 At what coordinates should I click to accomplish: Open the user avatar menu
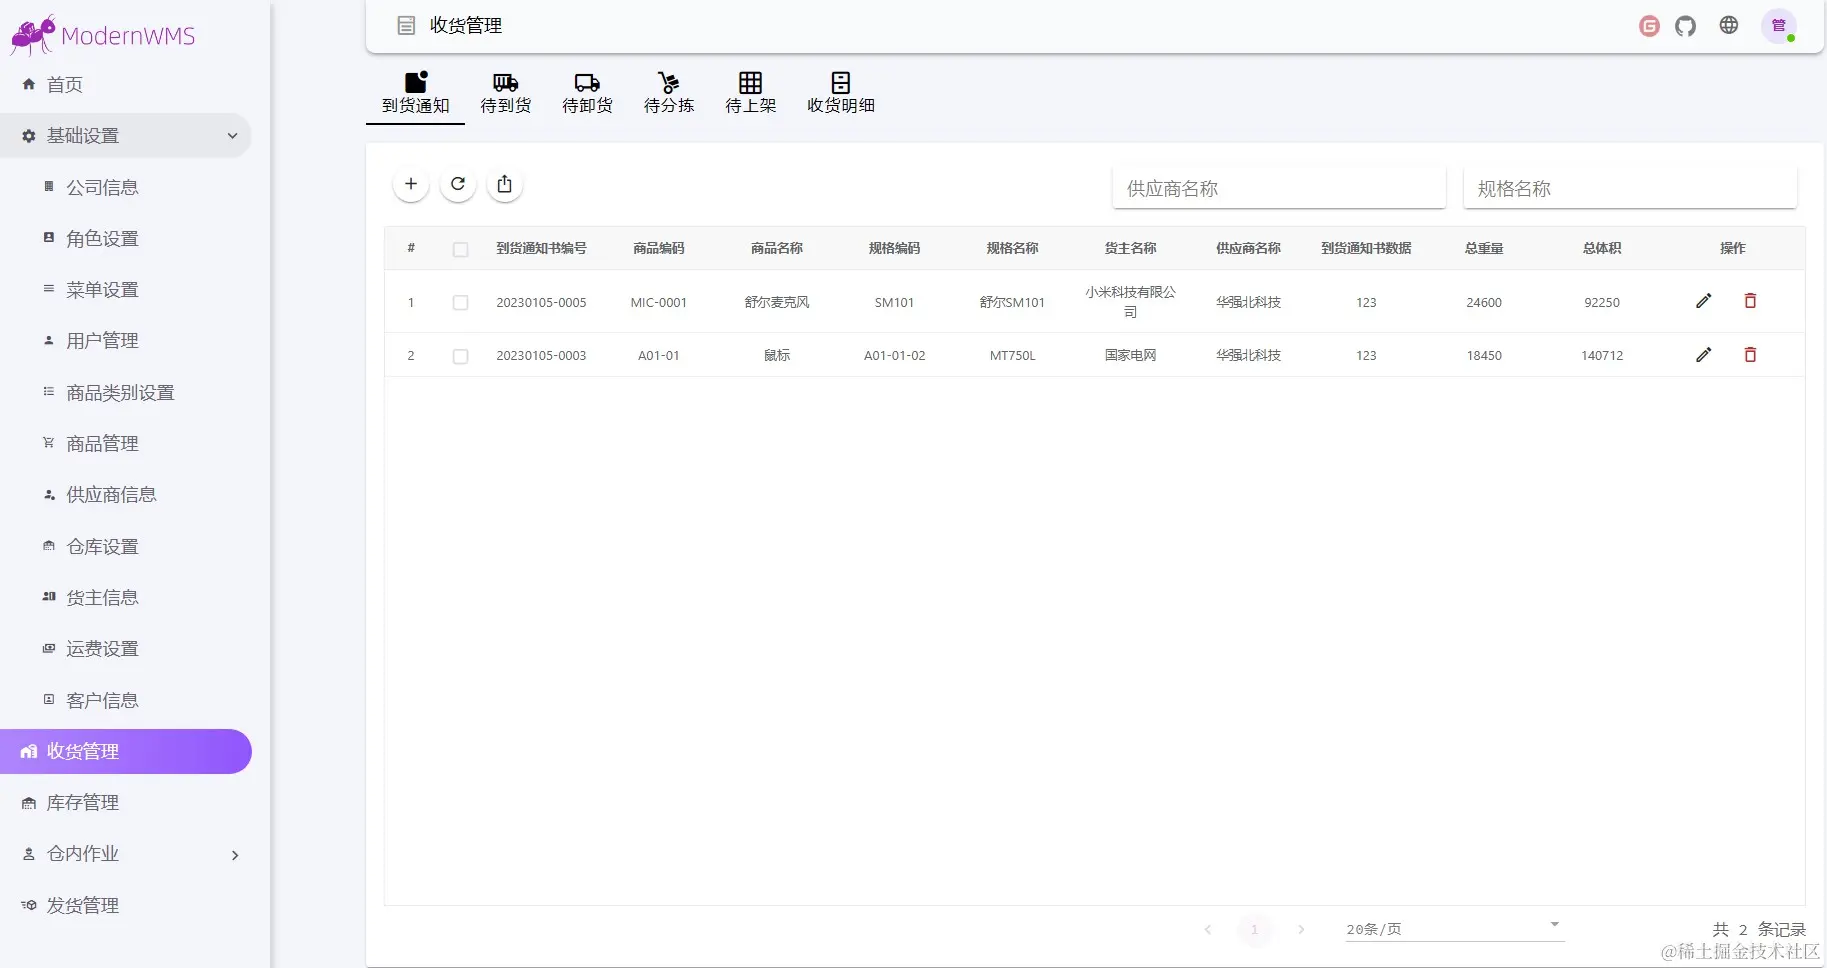[x=1779, y=26]
